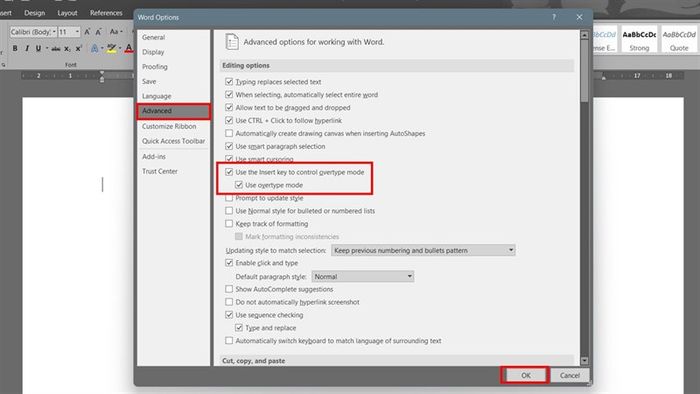The width and height of the screenshot is (700, 394).
Task: Enable Prompt to update style
Action: [x=229, y=198]
